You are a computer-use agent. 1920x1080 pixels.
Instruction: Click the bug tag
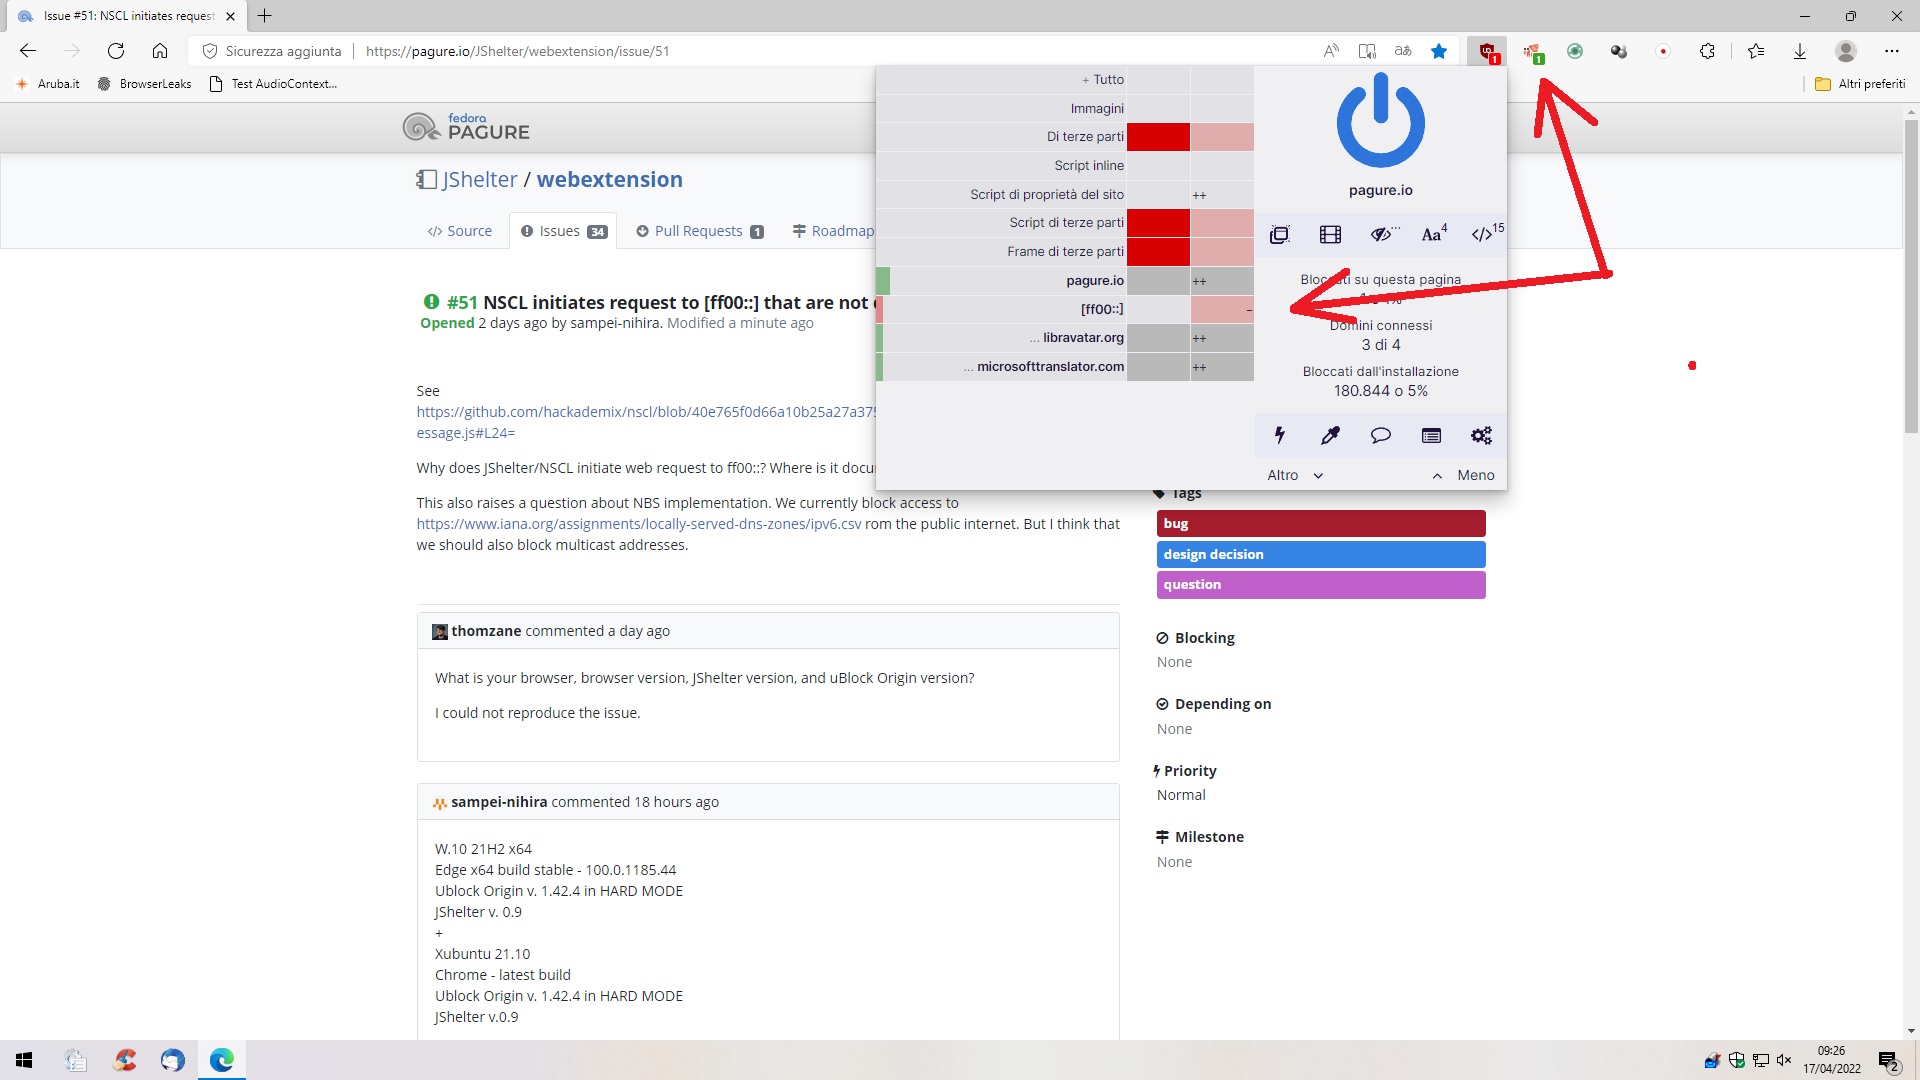coord(1321,524)
